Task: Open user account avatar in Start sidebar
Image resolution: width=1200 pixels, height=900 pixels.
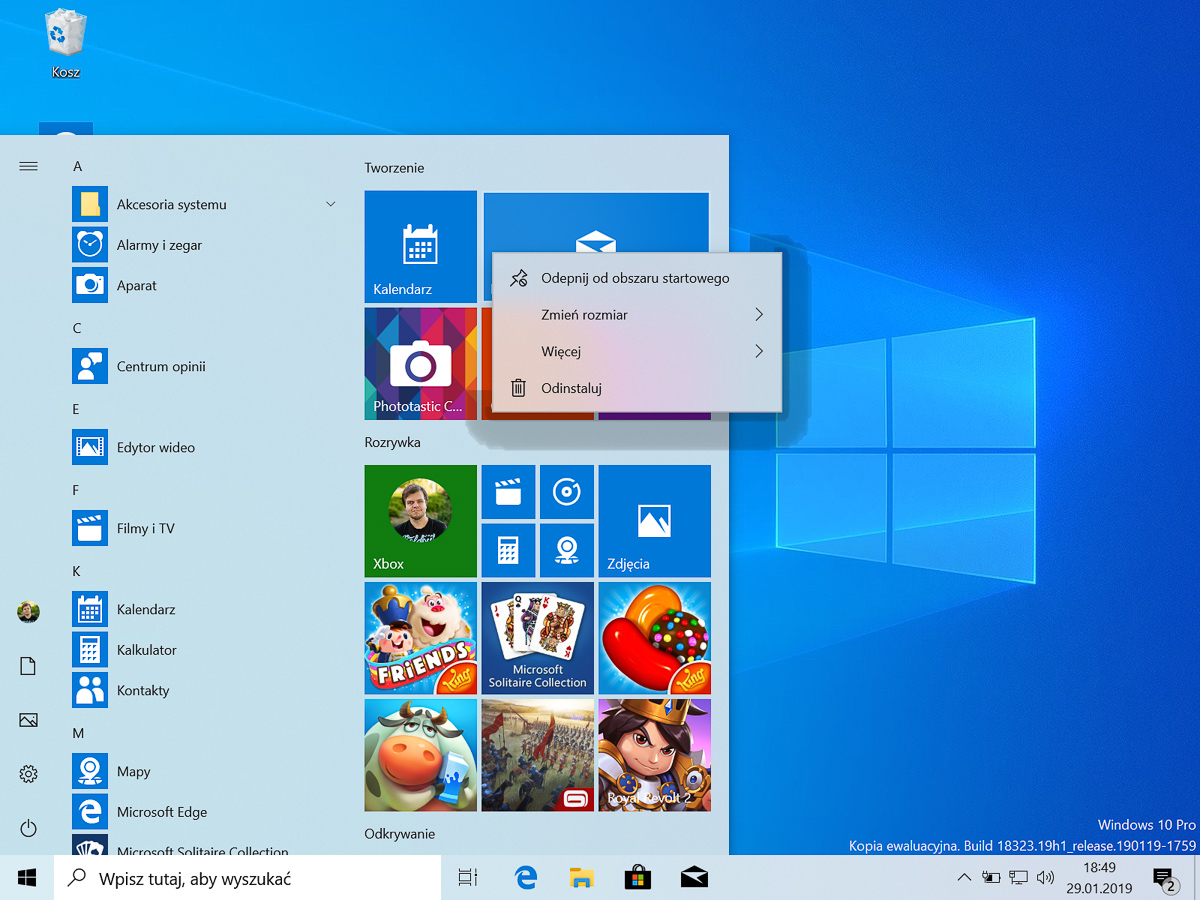Action: [28, 612]
